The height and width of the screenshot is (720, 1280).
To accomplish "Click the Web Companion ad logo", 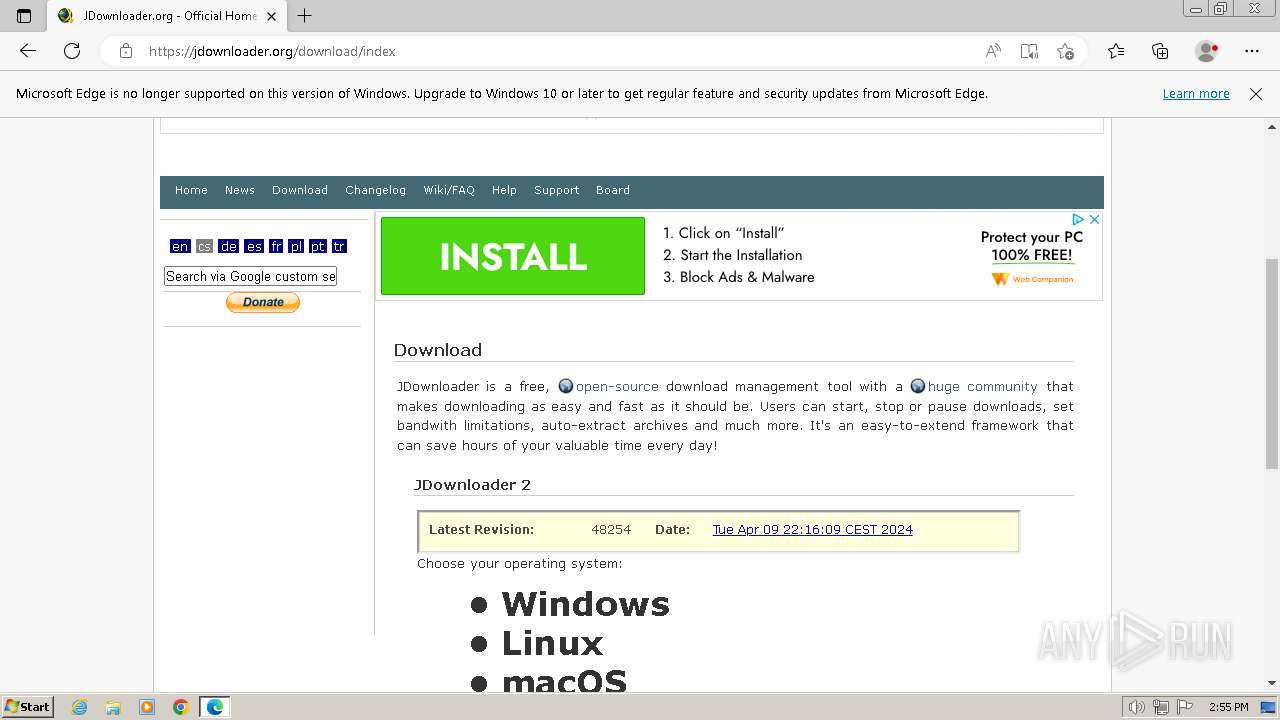I will tap(1032, 279).
